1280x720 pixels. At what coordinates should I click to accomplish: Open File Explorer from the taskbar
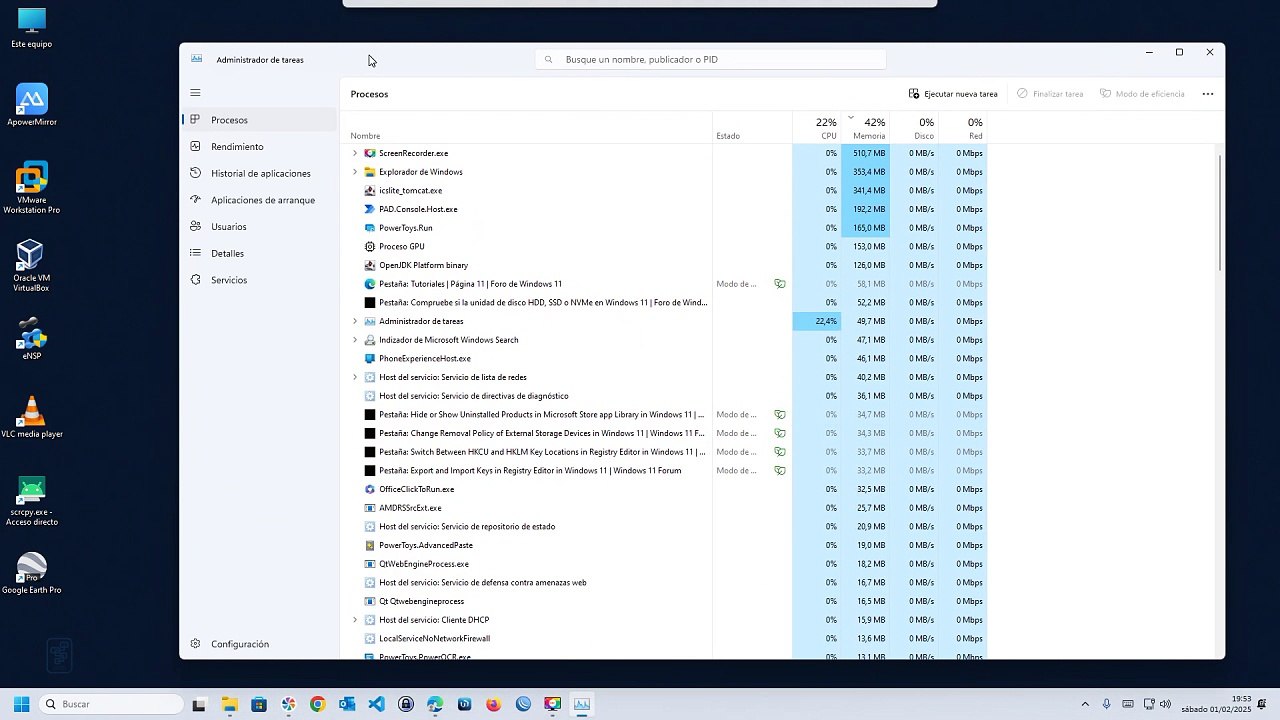pos(229,704)
